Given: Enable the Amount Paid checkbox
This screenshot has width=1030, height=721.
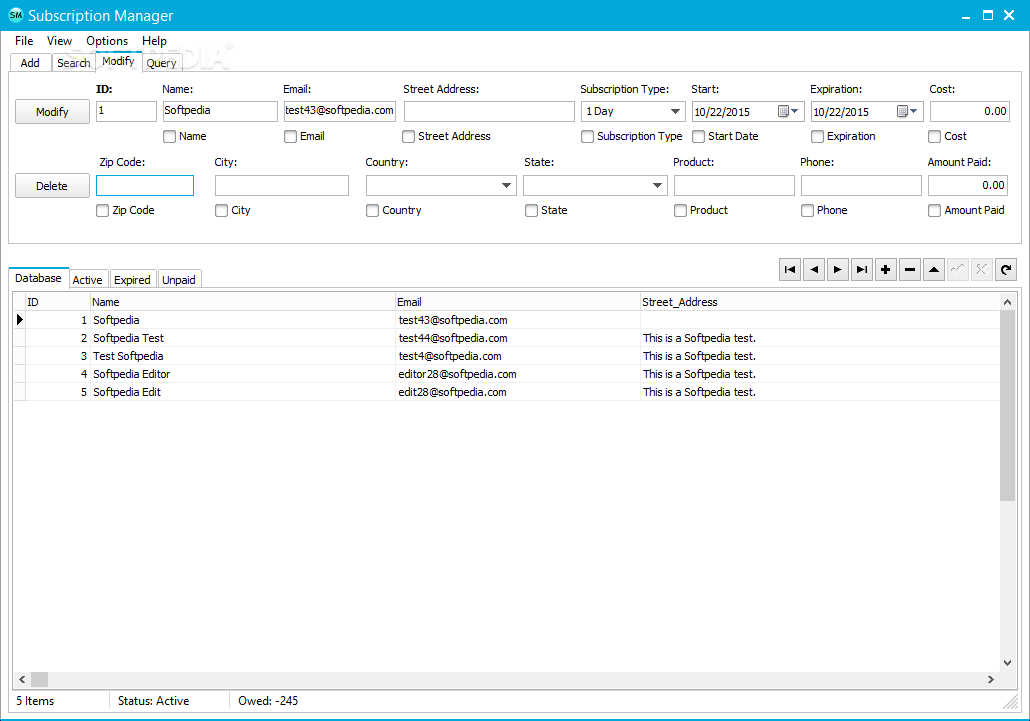Looking at the screenshot, I should pyautogui.click(x=934, y=211).
